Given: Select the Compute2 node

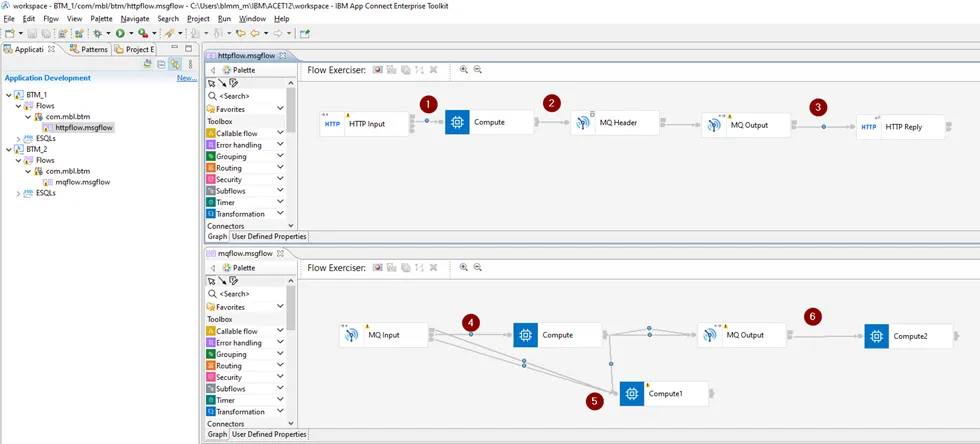Looking at the screenshot, I should coord(908,336).
